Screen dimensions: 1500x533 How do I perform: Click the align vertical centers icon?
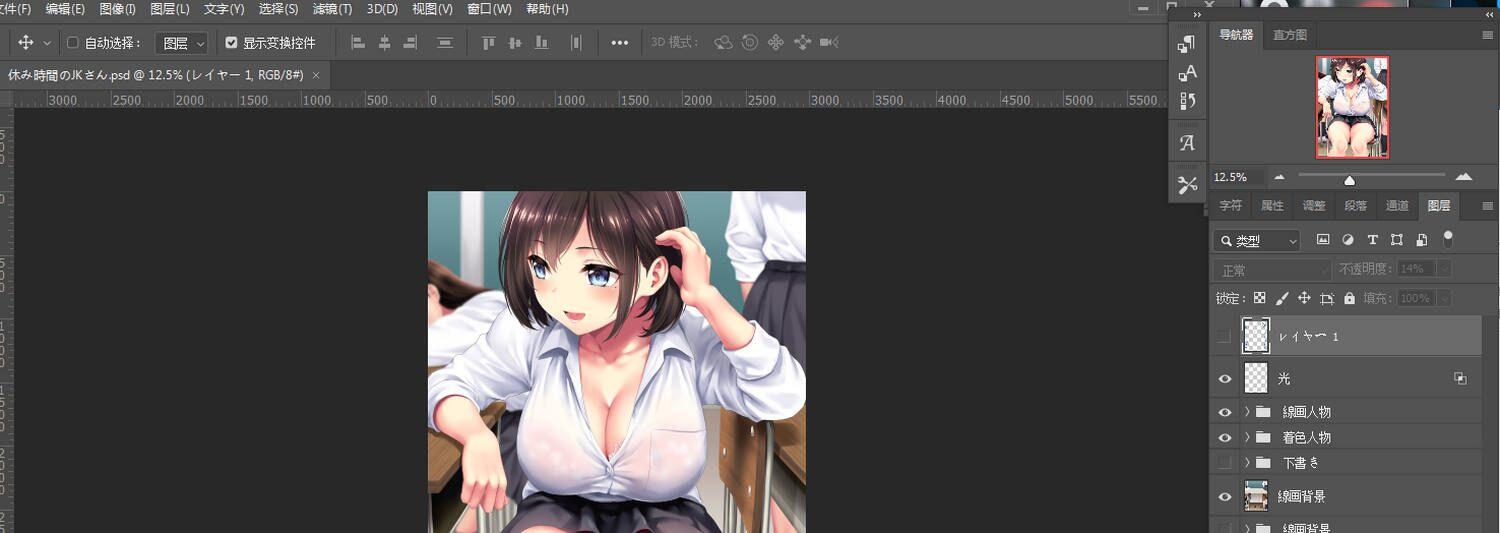(x=515, y=43)
